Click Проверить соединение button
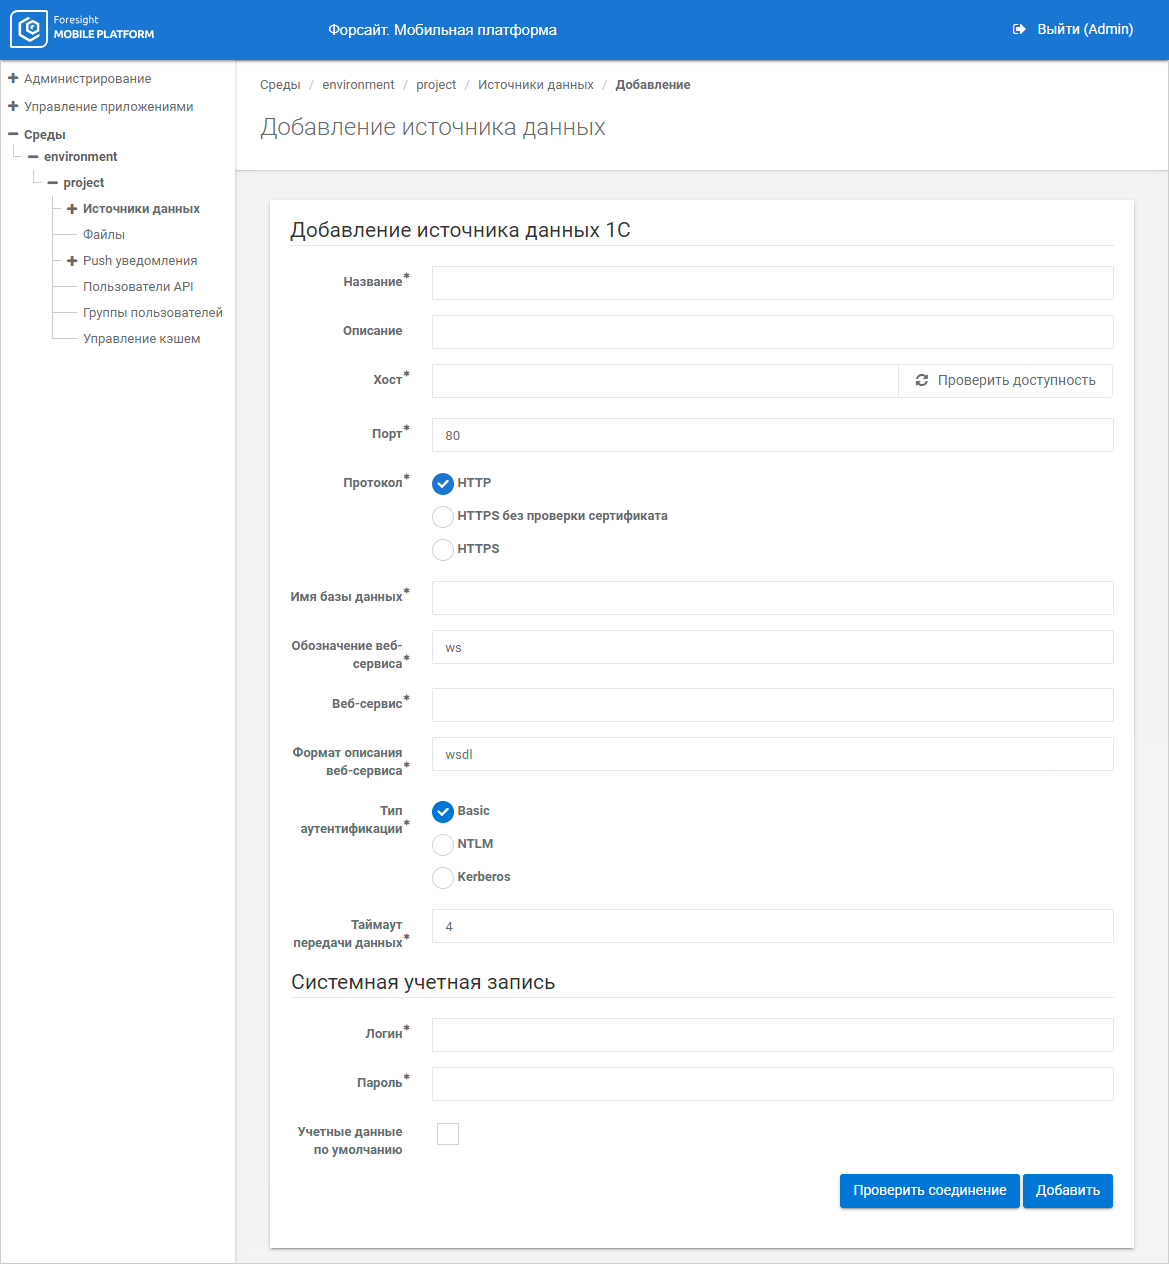 [x=930, y=1190]
